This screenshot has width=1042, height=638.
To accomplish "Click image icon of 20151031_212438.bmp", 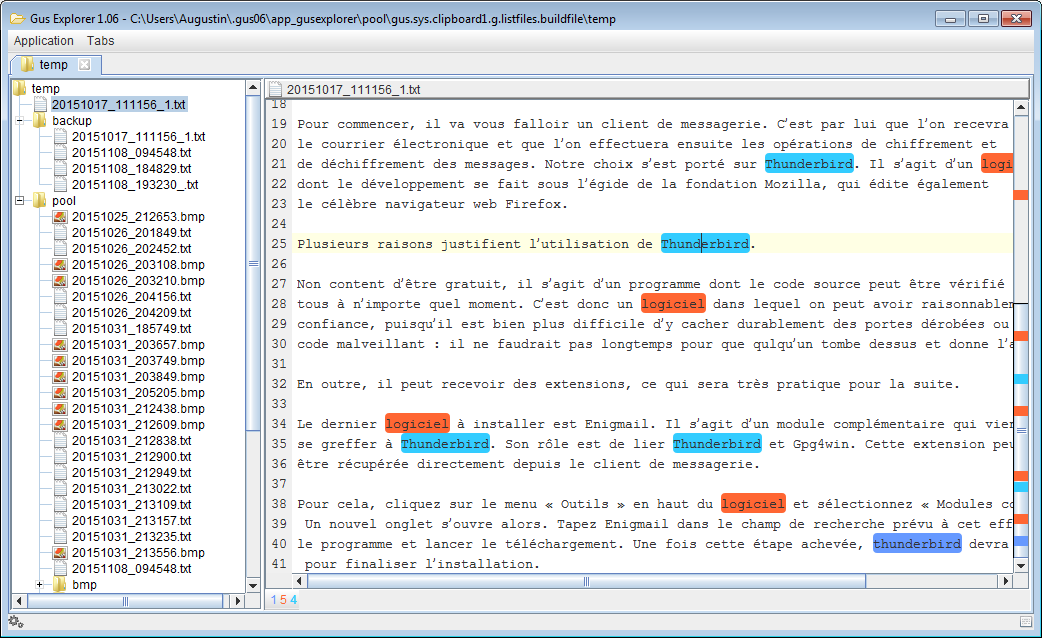I will [x=60, y=408].
